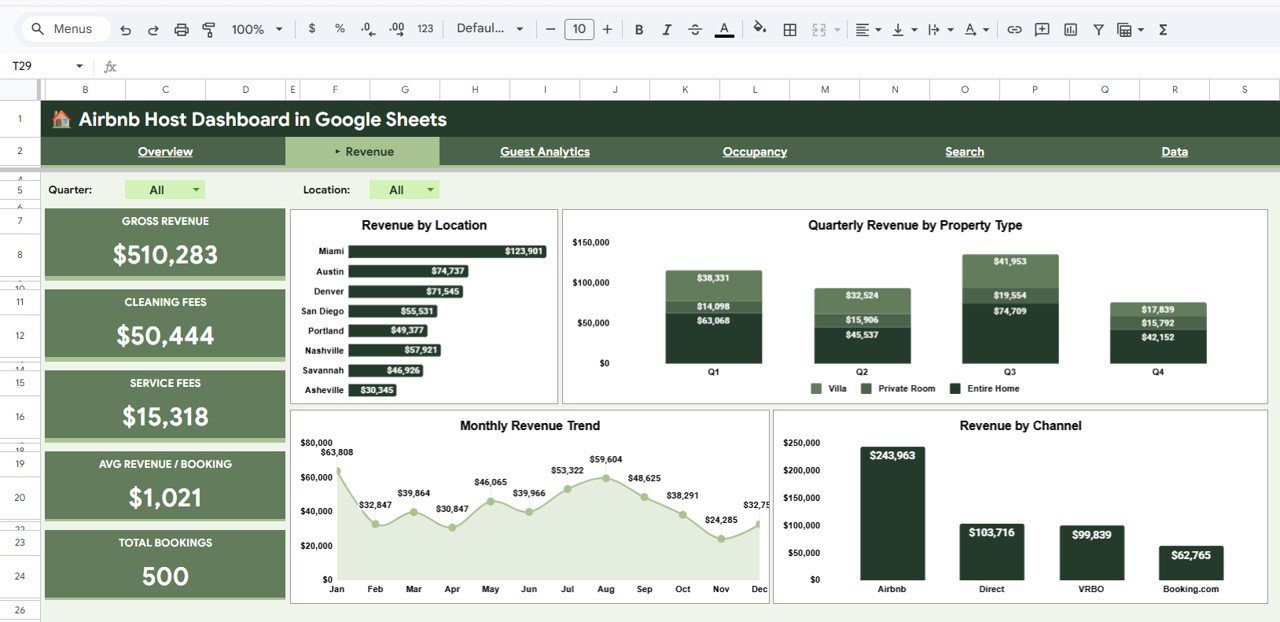Format selection as currency
The image size is (1280, 622).
click(311, 29)
